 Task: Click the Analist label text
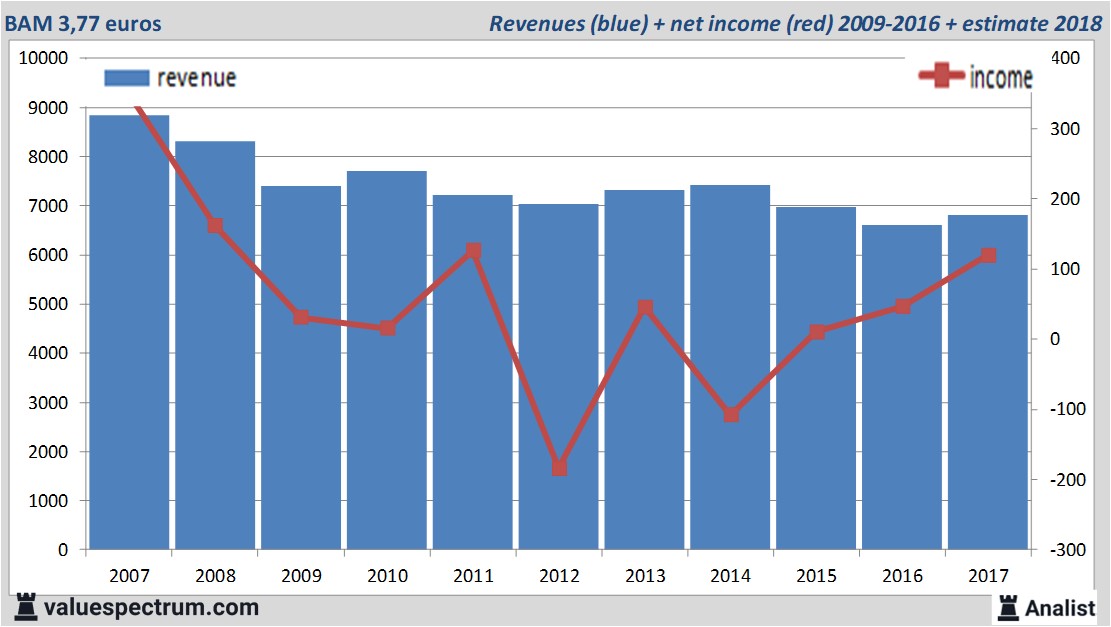tap(1060, 607)
